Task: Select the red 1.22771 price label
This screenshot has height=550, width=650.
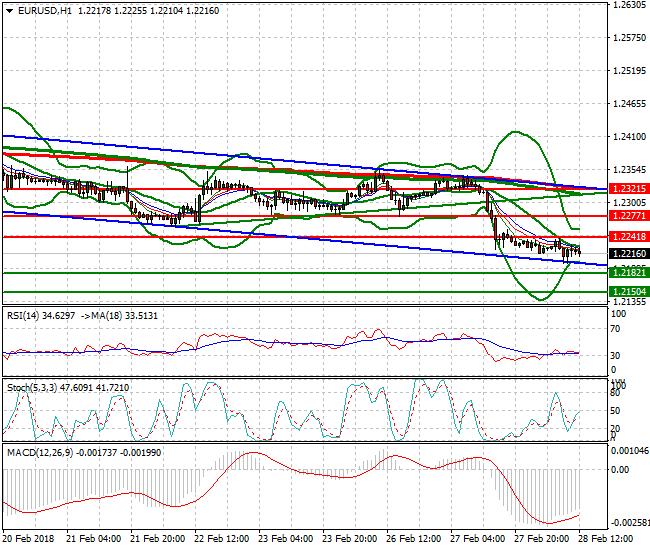Action: click(629, 216)
